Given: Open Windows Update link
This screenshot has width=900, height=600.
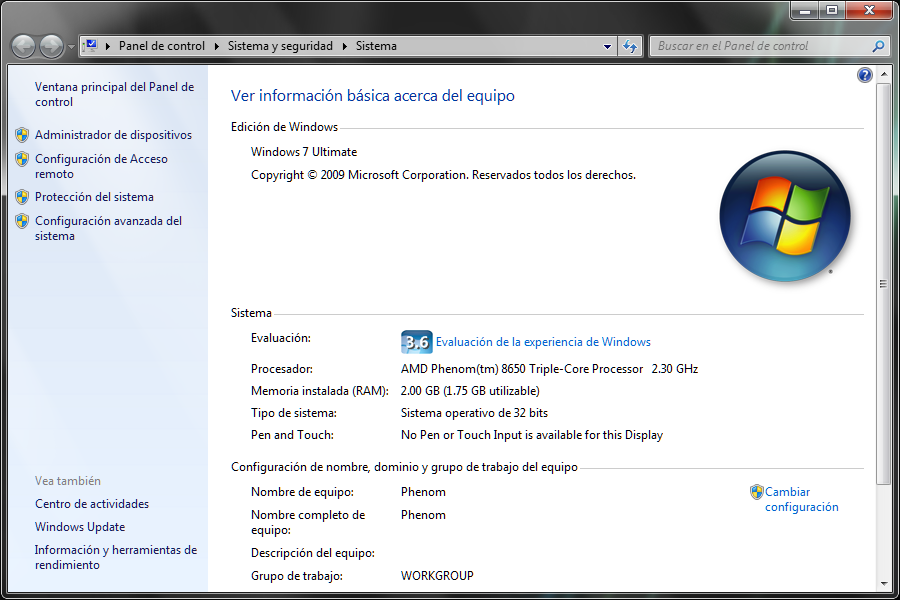Looking at the screenshot, I should pos(80,527).
